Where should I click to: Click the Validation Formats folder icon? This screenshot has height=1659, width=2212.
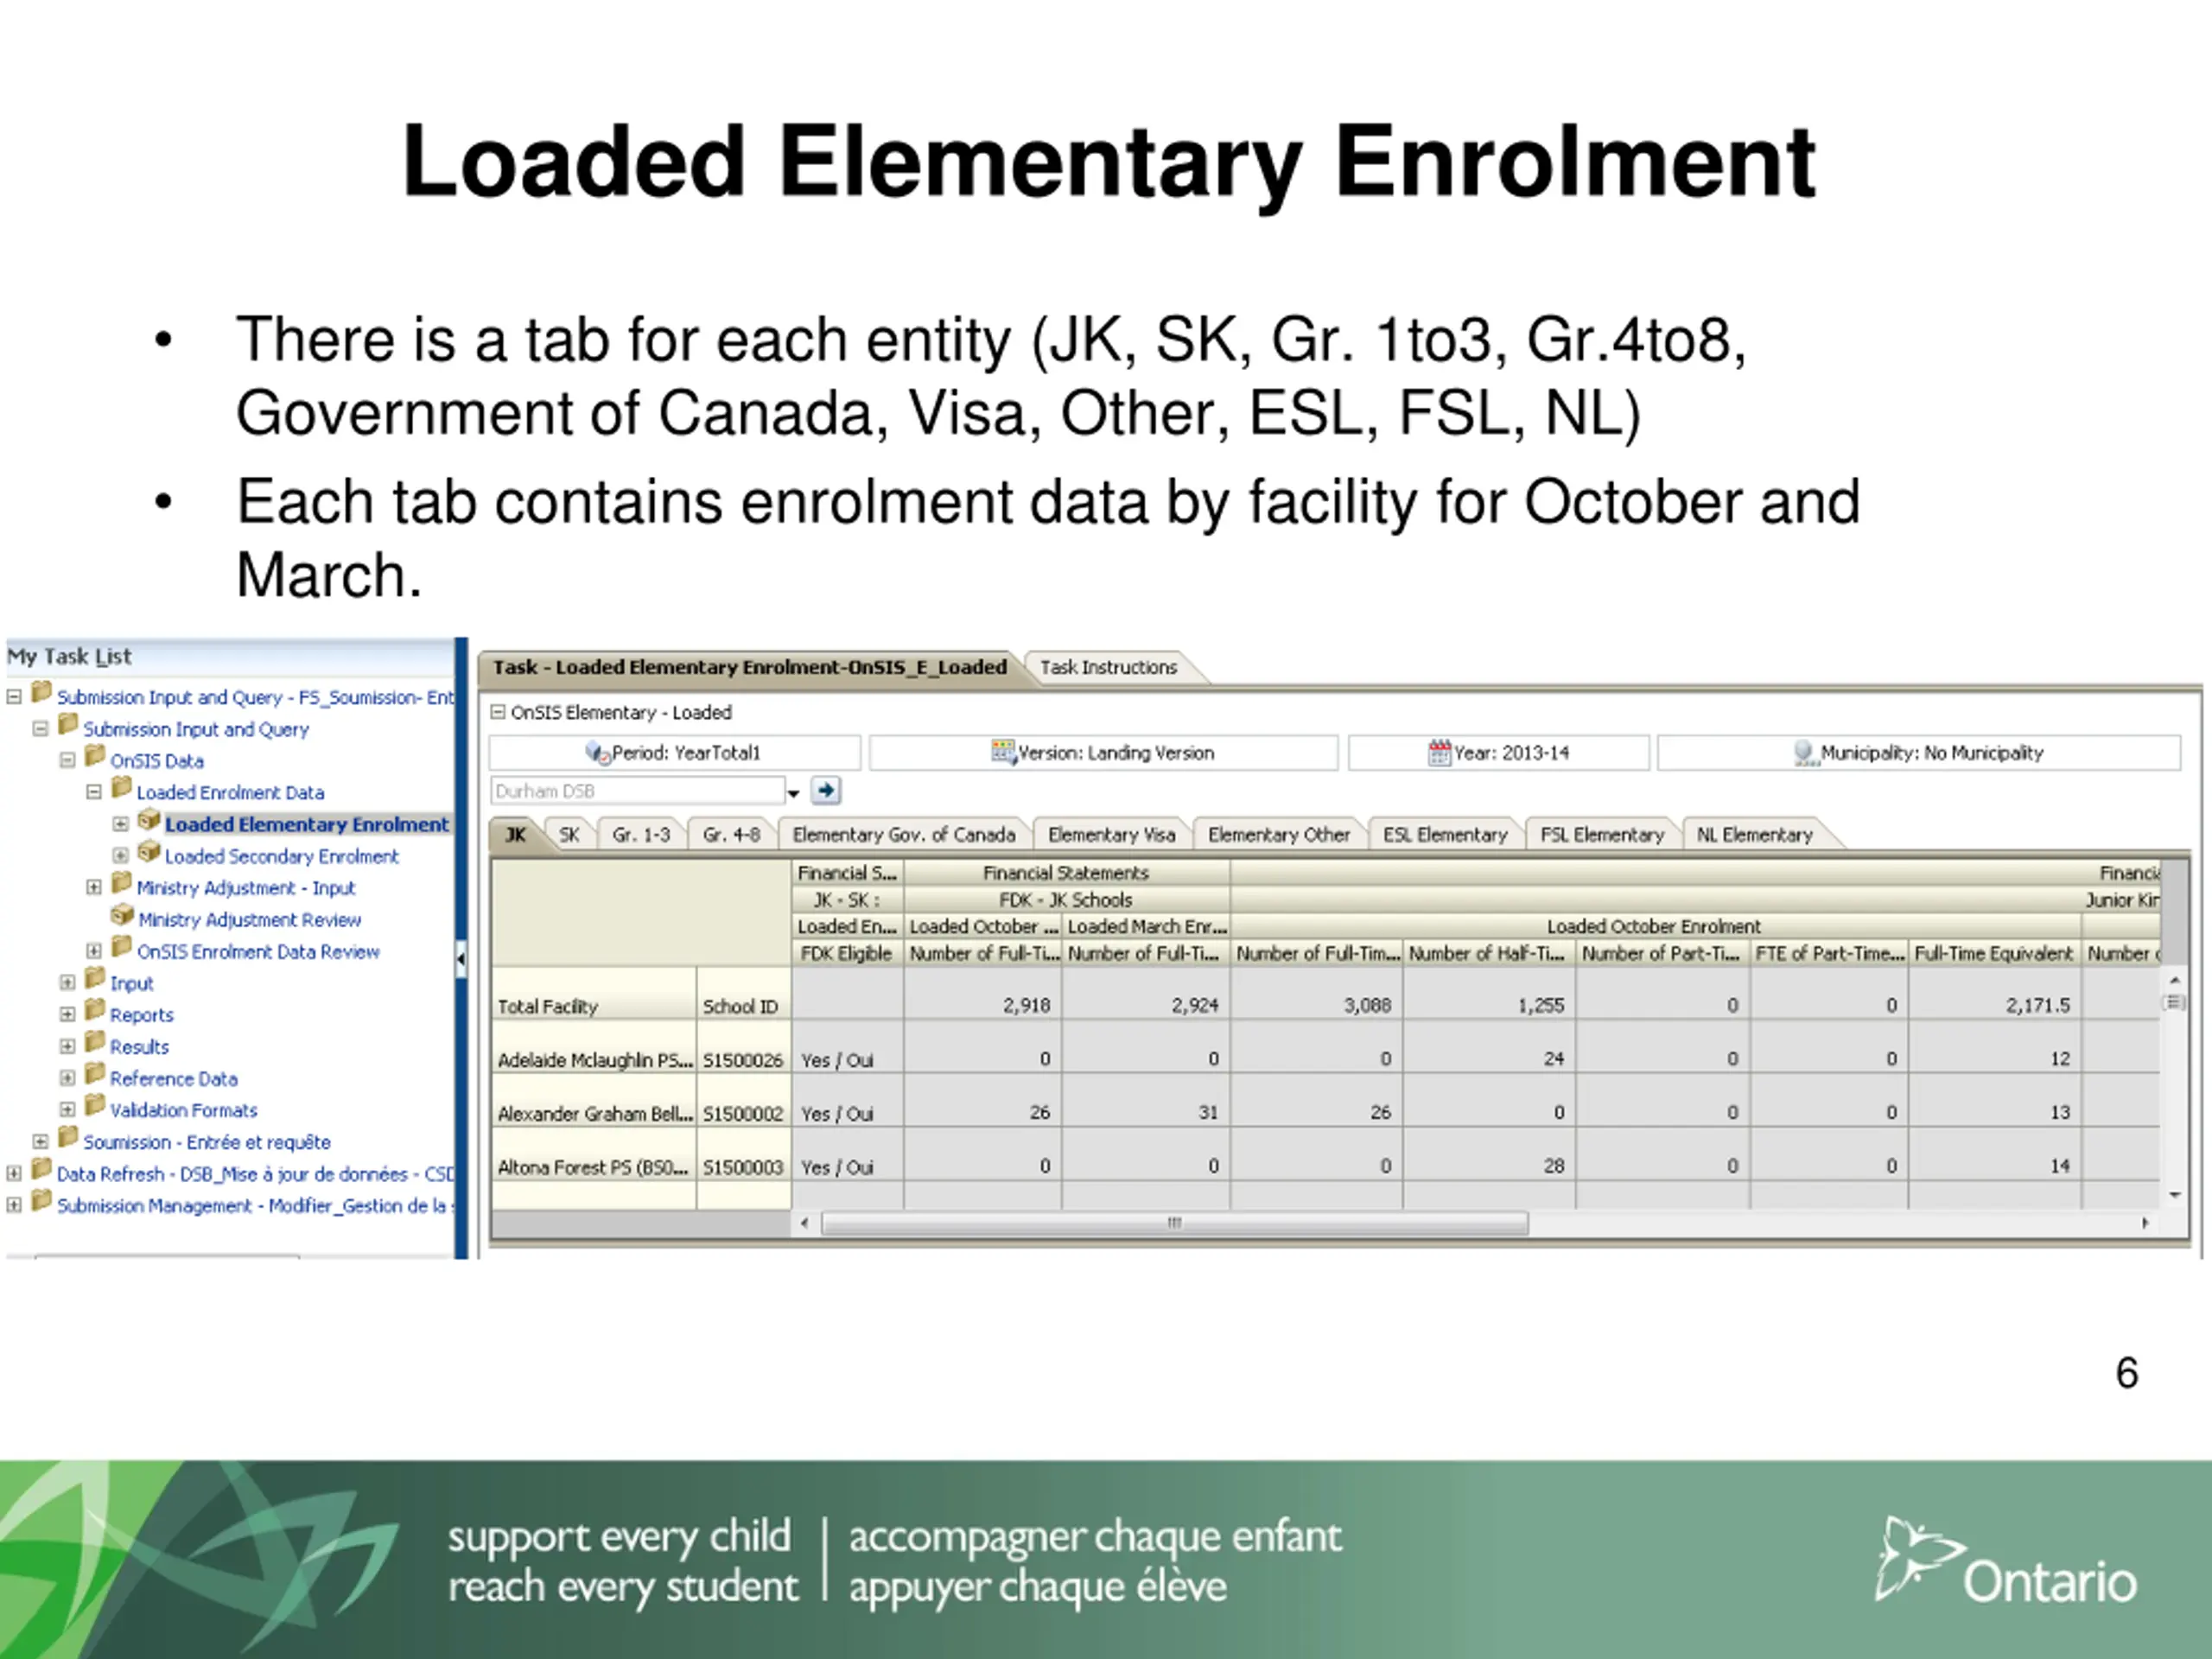96,1107
